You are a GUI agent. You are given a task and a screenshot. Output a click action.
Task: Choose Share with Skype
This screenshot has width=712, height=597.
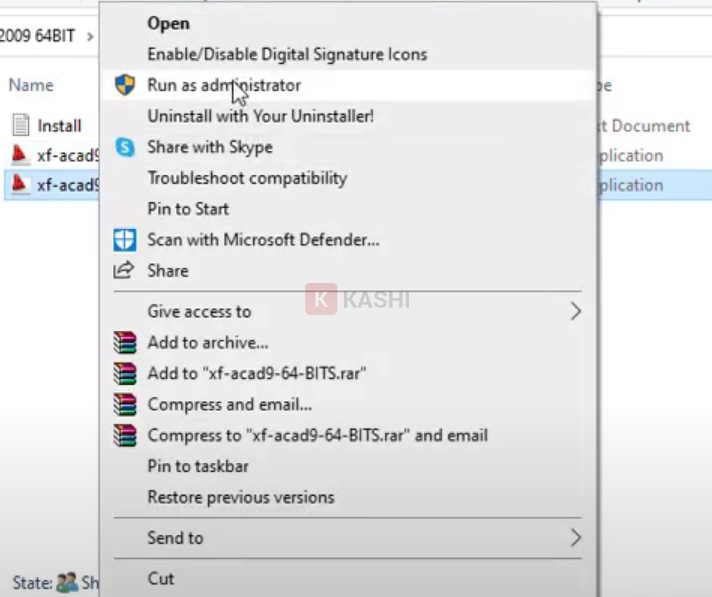coord(210,147)
